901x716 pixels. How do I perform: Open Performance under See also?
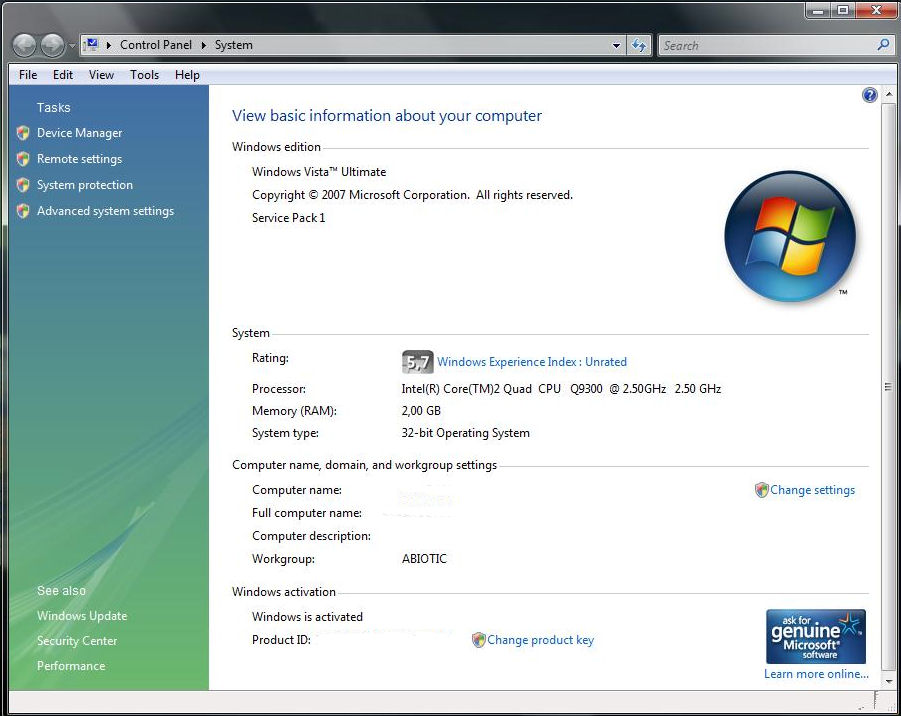71,665
